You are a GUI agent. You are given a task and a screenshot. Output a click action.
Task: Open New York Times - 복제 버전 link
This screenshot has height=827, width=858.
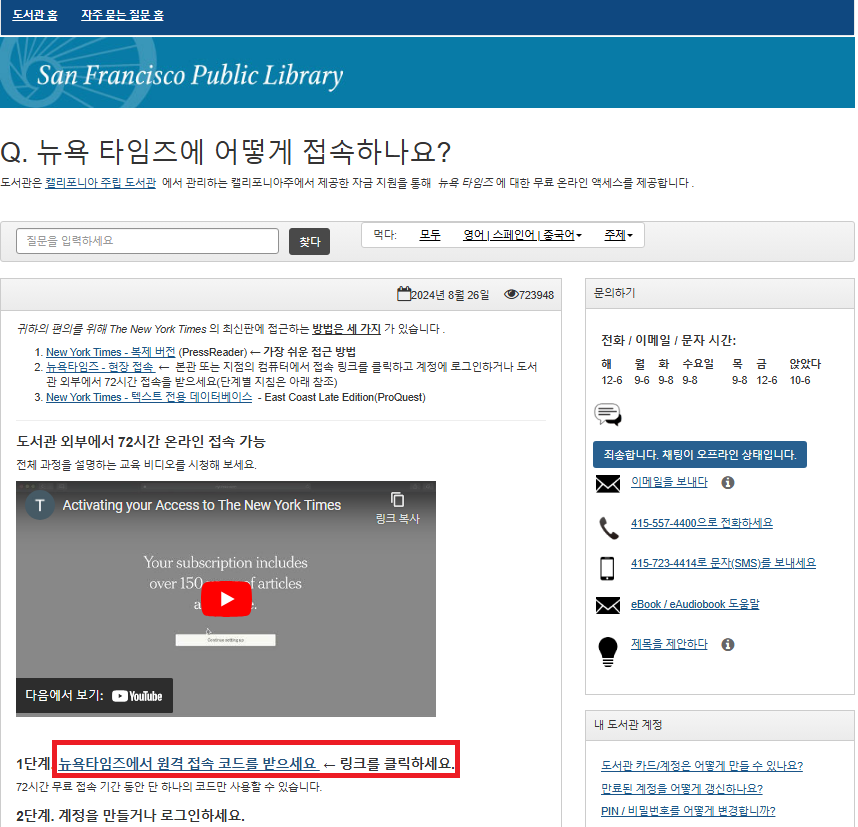[111, 352]
